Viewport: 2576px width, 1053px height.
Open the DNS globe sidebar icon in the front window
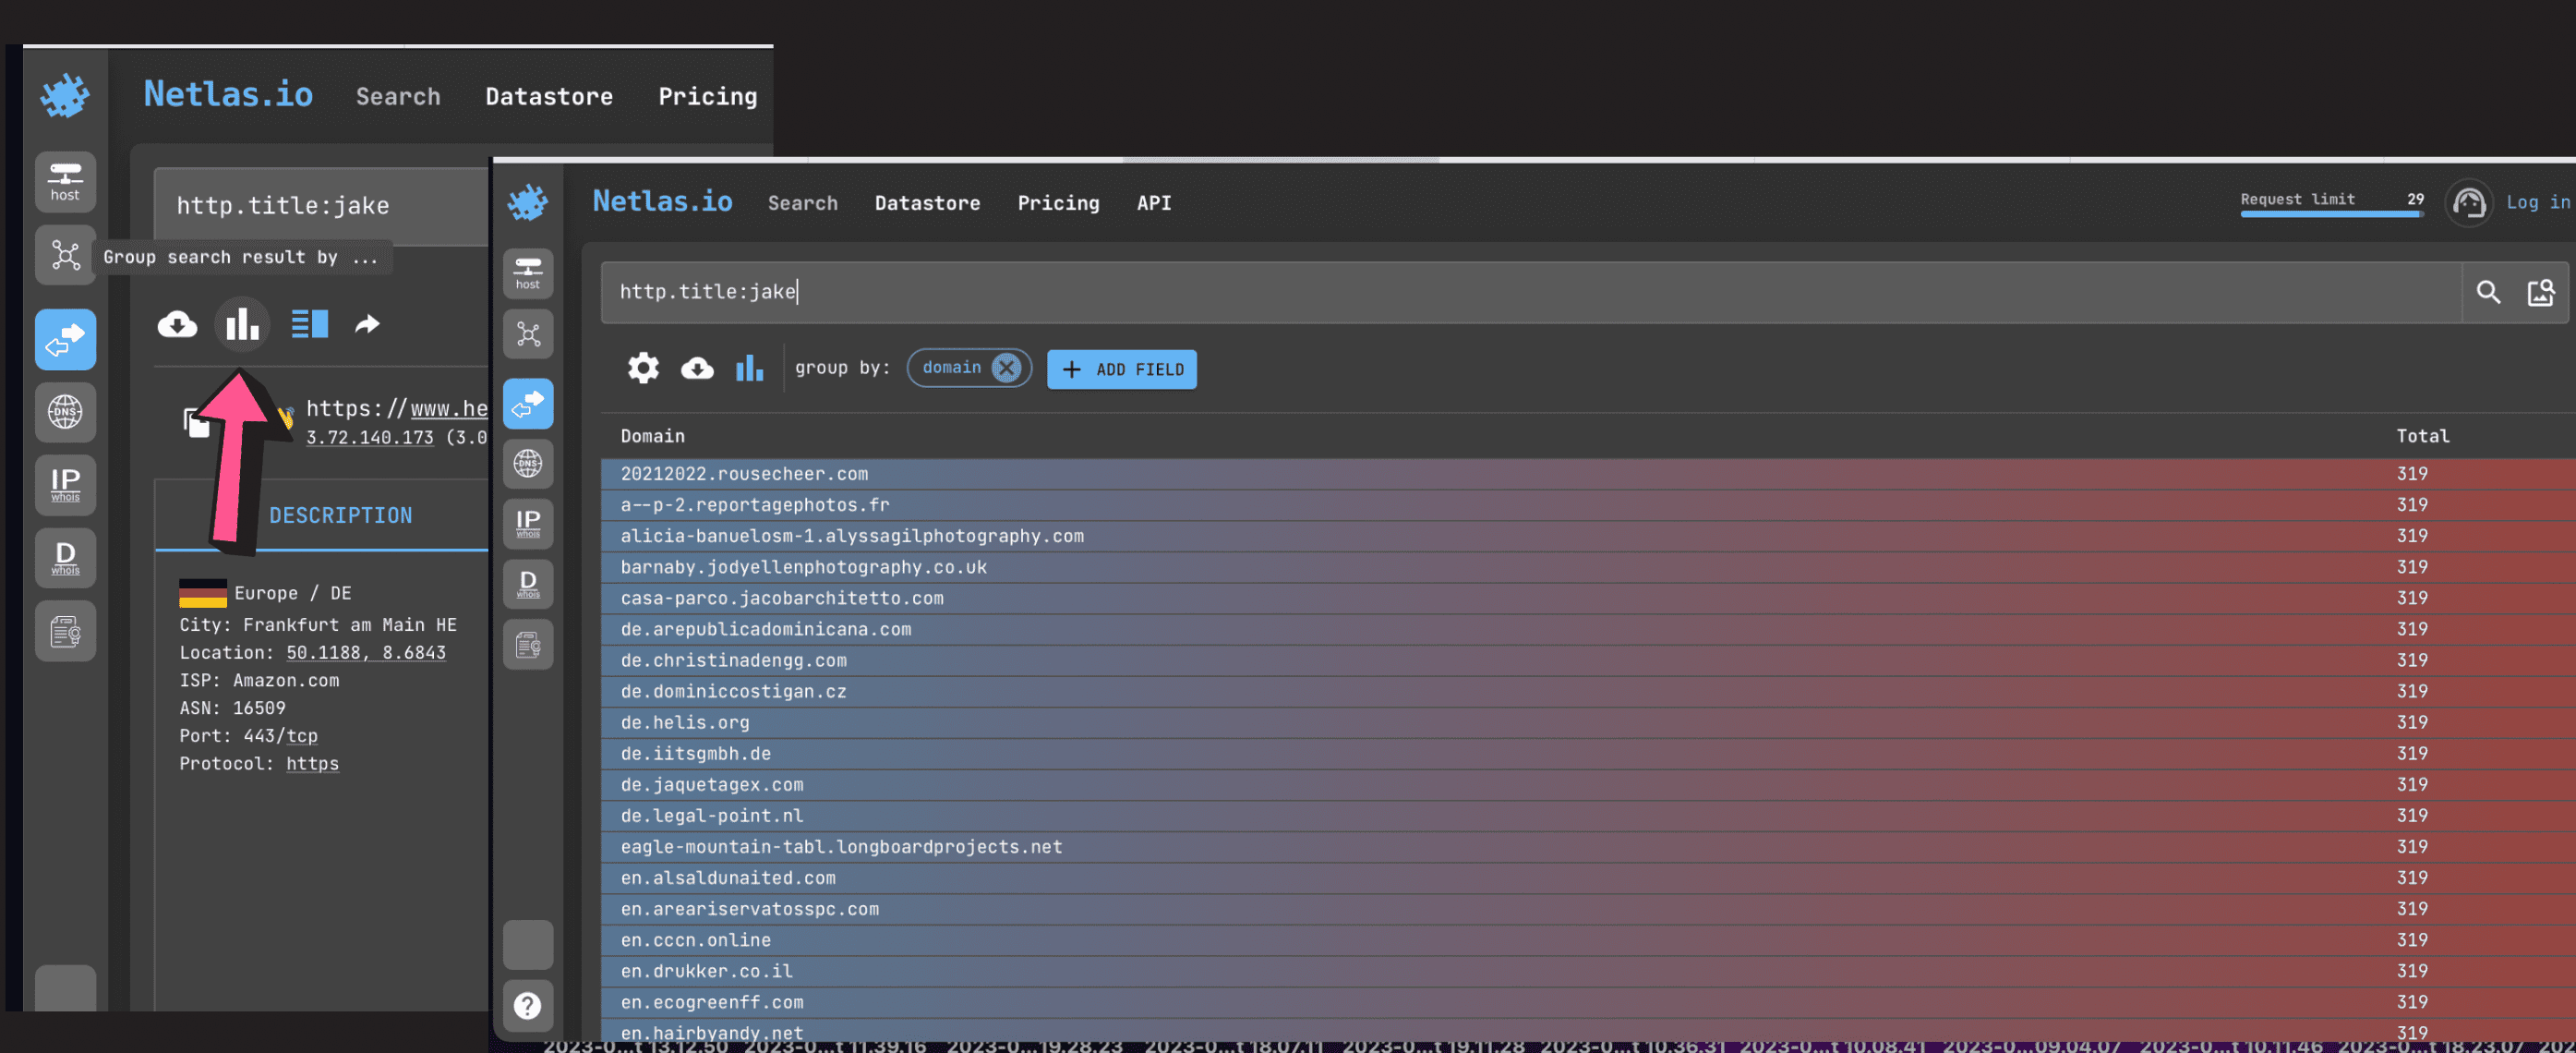point(528,463)
